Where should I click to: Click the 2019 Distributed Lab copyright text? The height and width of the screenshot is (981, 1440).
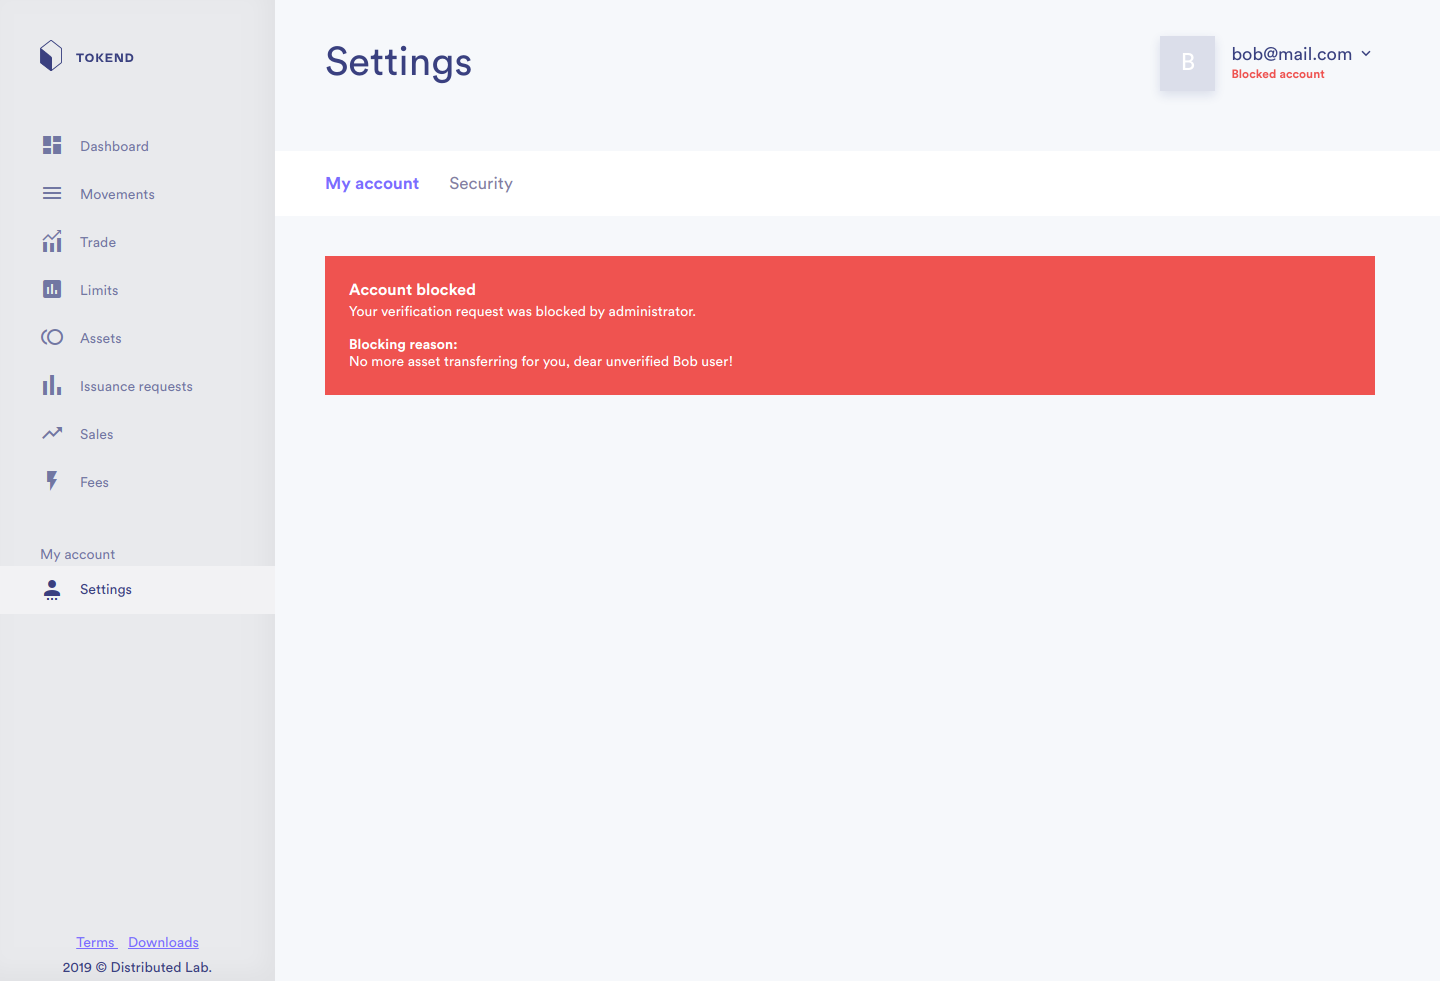[137, 967]
